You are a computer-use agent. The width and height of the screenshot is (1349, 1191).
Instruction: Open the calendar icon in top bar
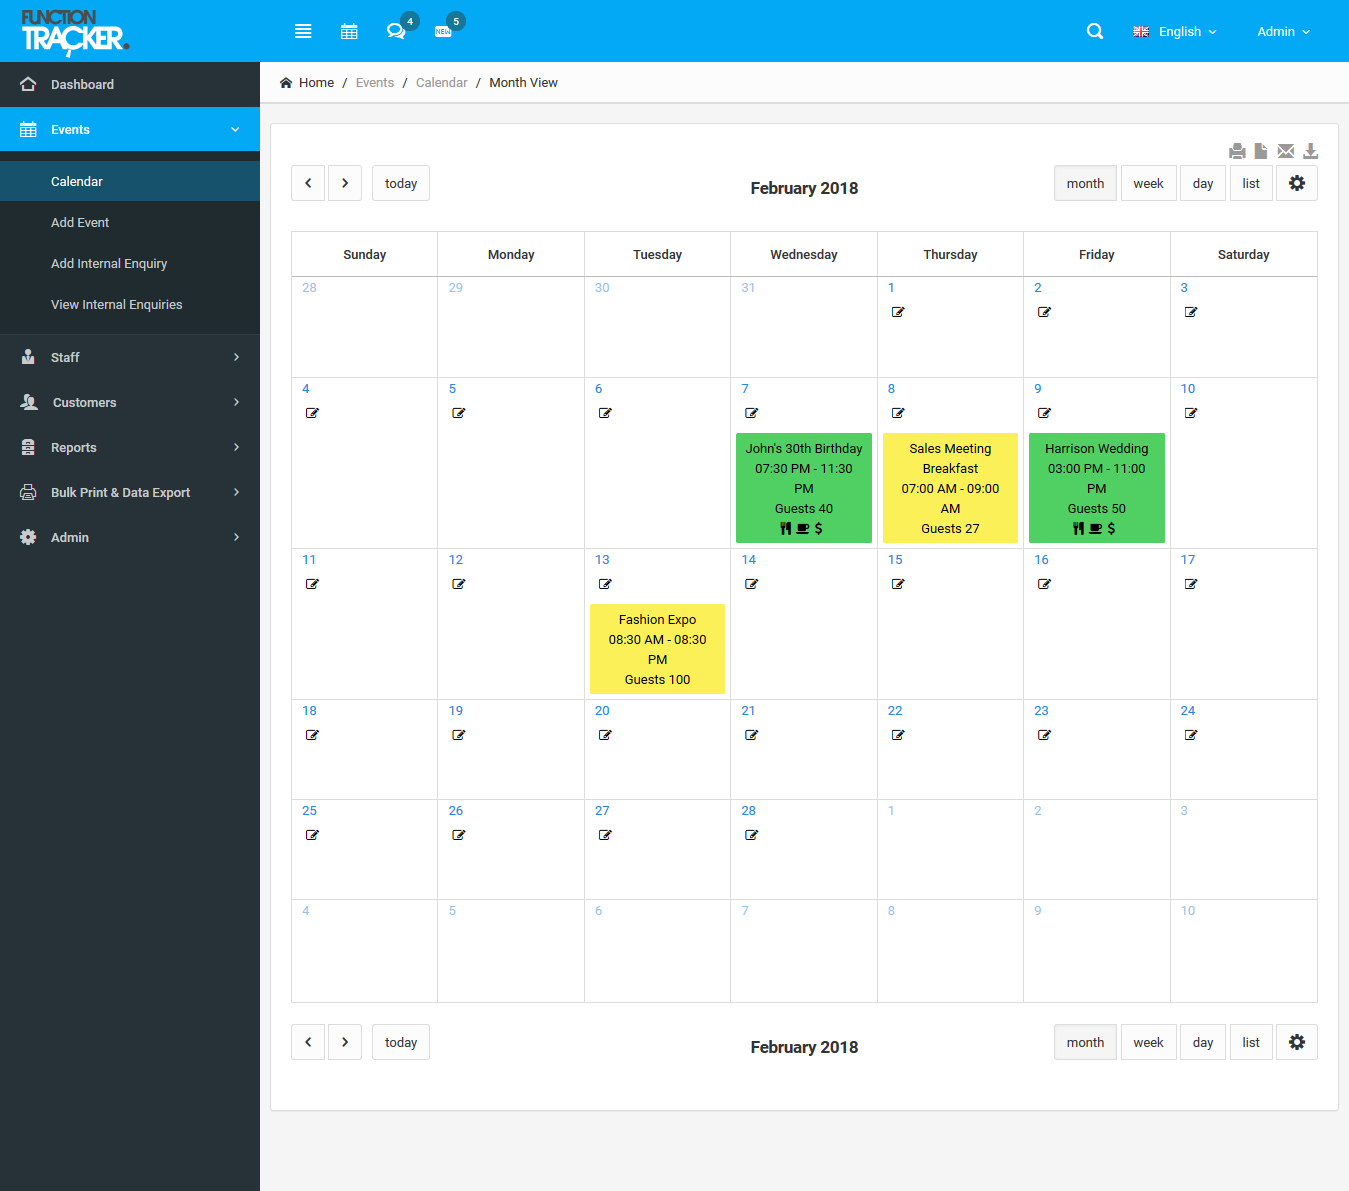pos(349,31)
